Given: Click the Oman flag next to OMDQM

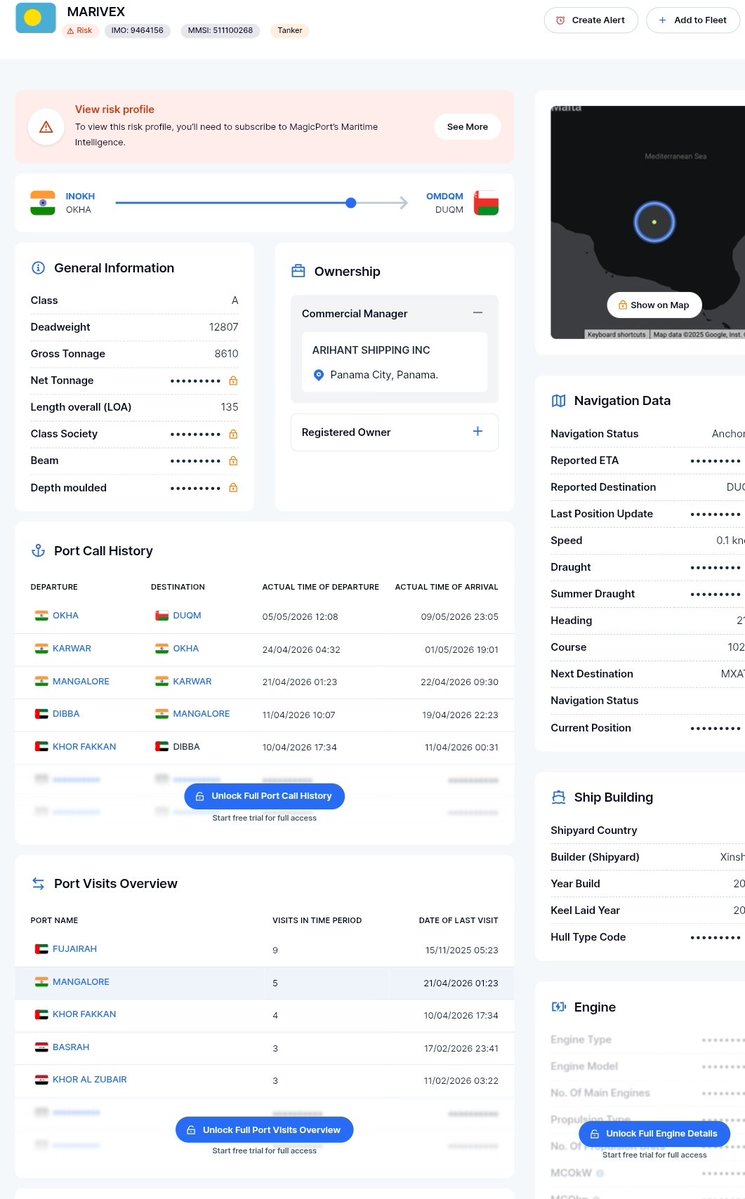Looking at the screenshot, I should click(486, 203).
